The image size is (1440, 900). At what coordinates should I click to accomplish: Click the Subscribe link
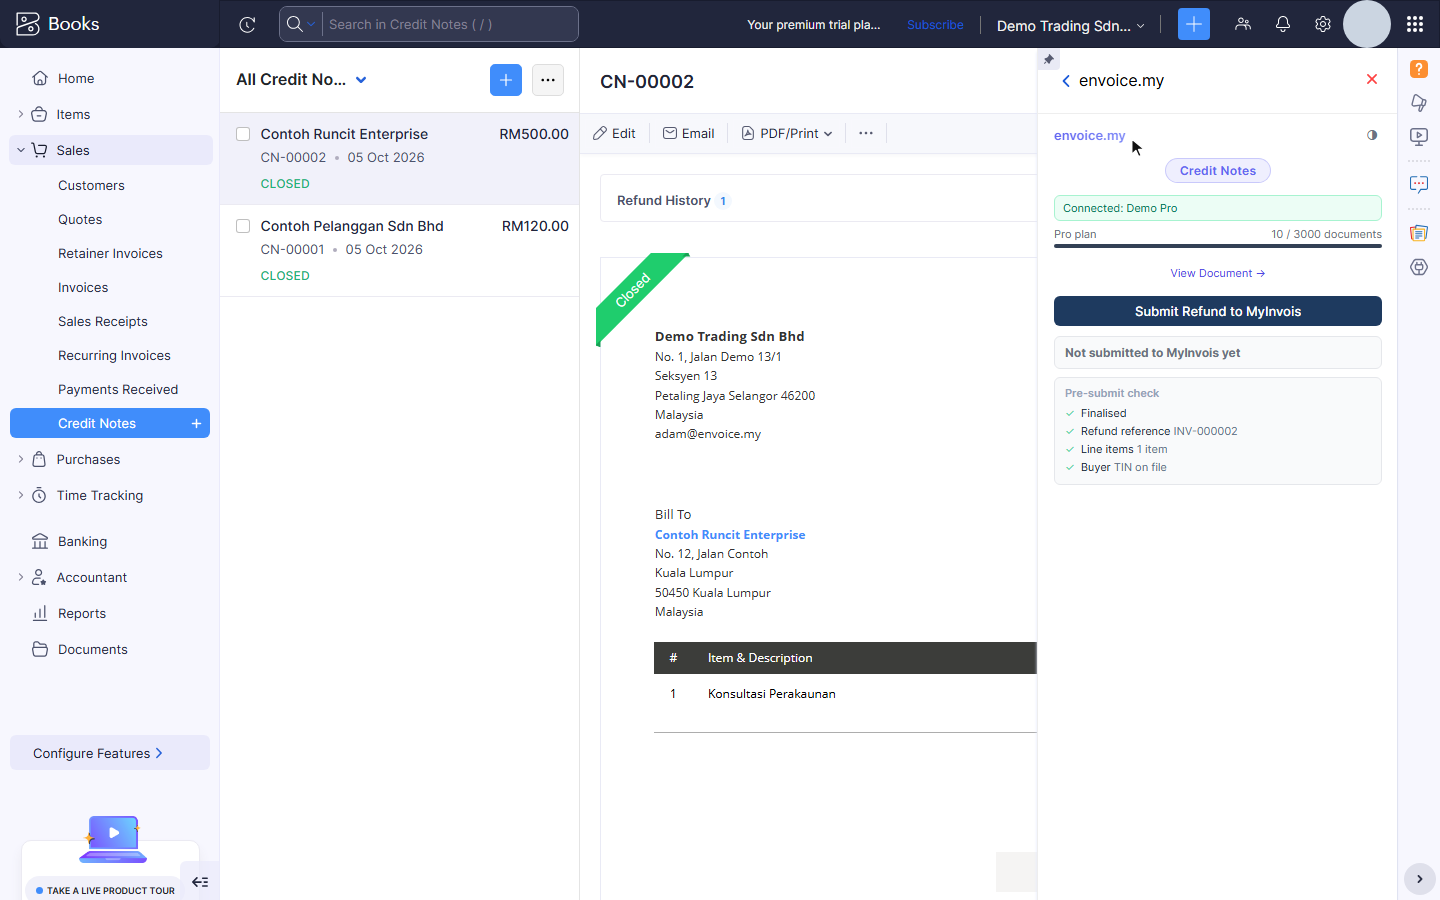point(935,24)
